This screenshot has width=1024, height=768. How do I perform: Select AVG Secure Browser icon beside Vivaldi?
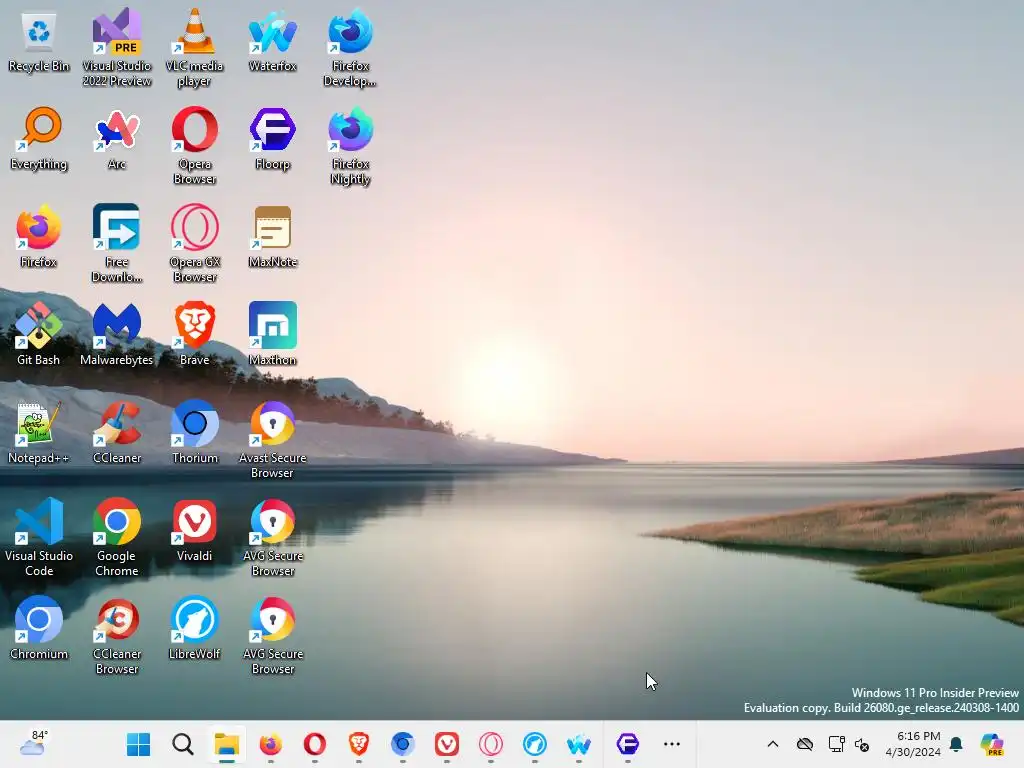273,537
